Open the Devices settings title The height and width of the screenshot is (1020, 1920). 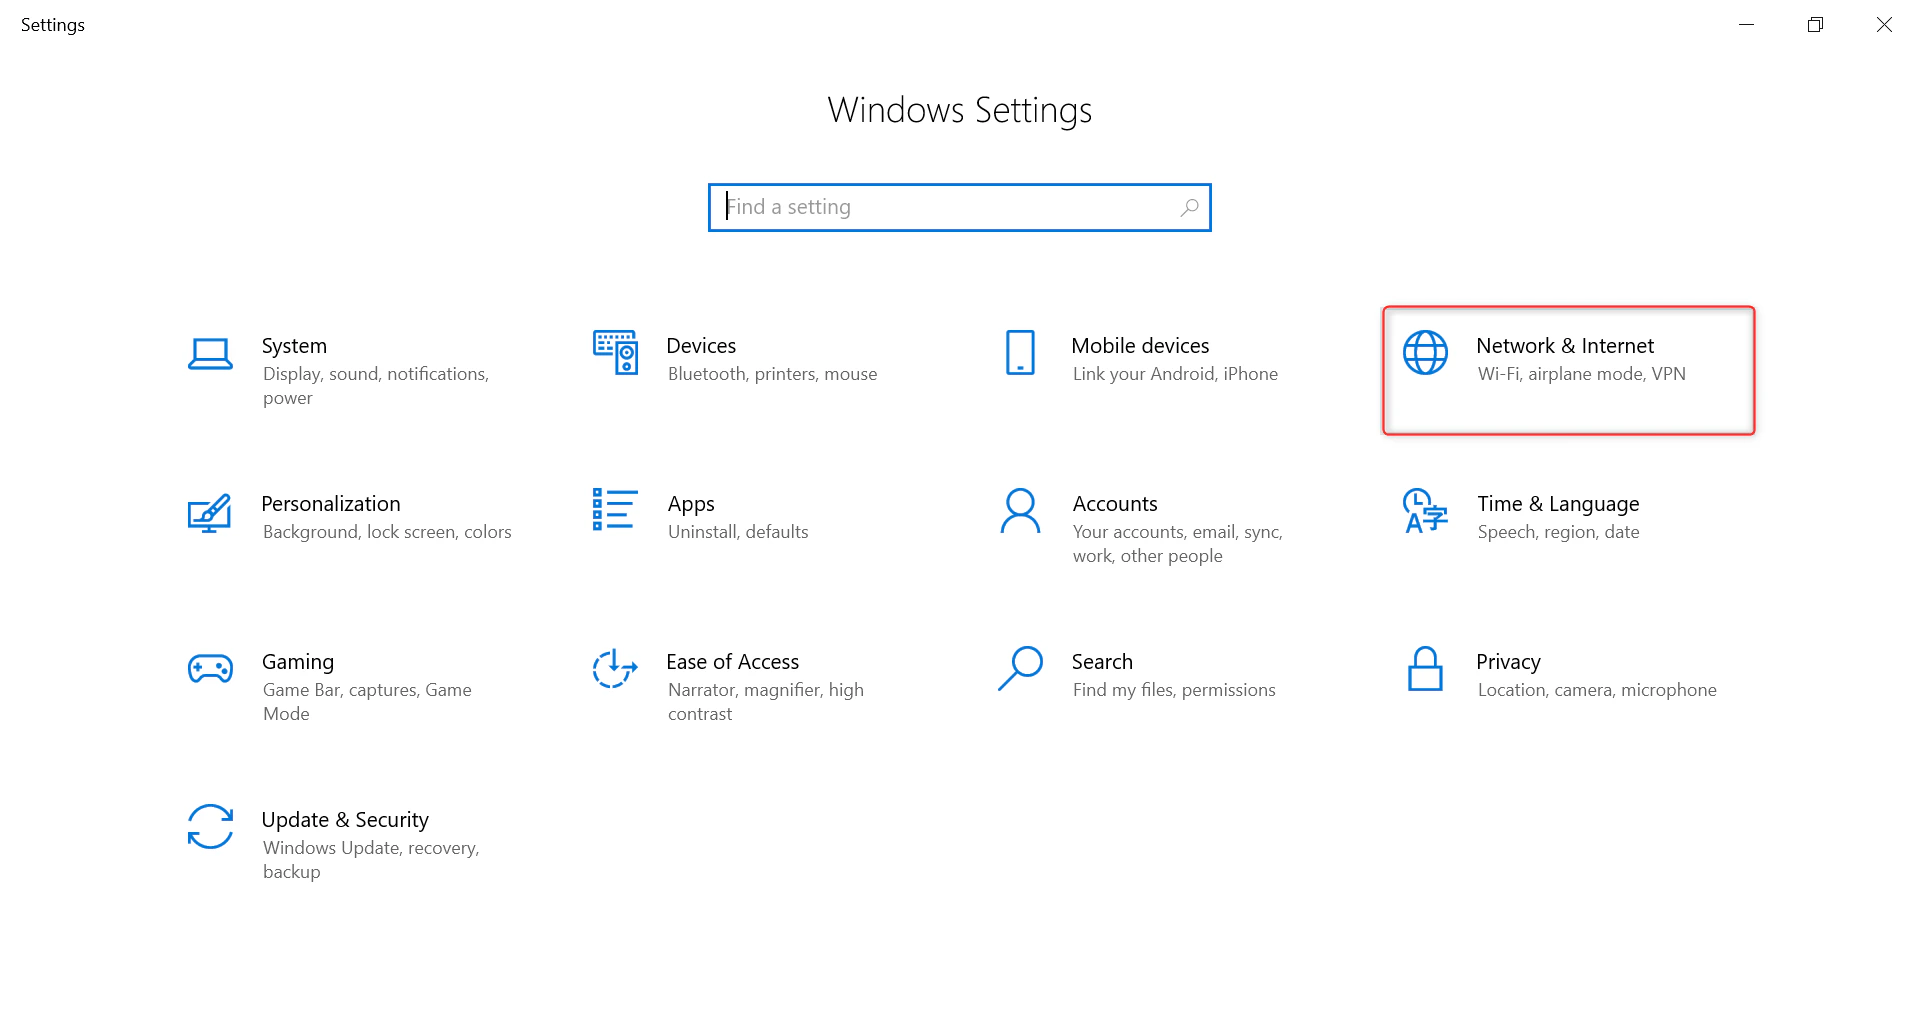coord(701,346)
